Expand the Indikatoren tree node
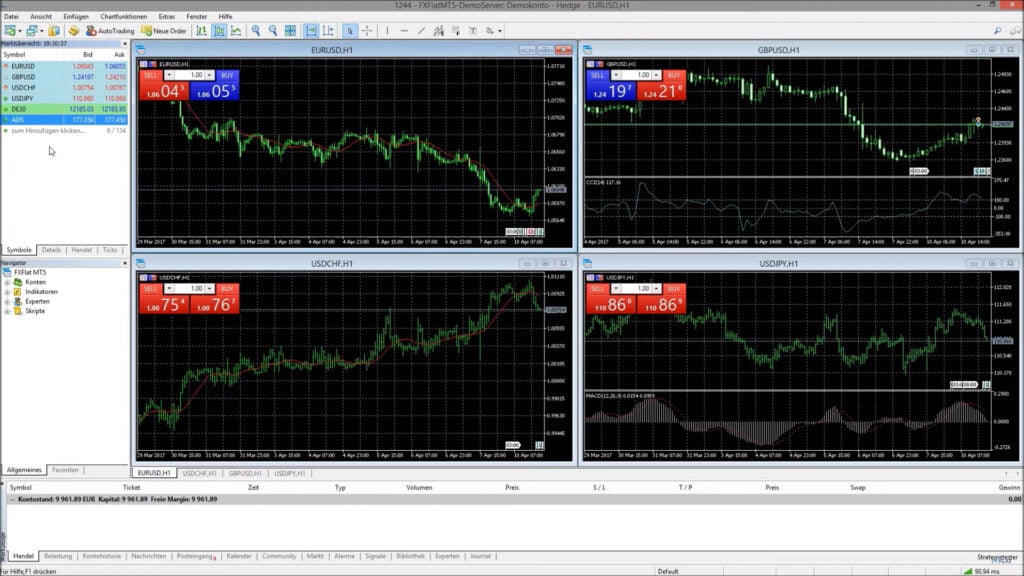The image size is (1024, 576). pos(7,292)
